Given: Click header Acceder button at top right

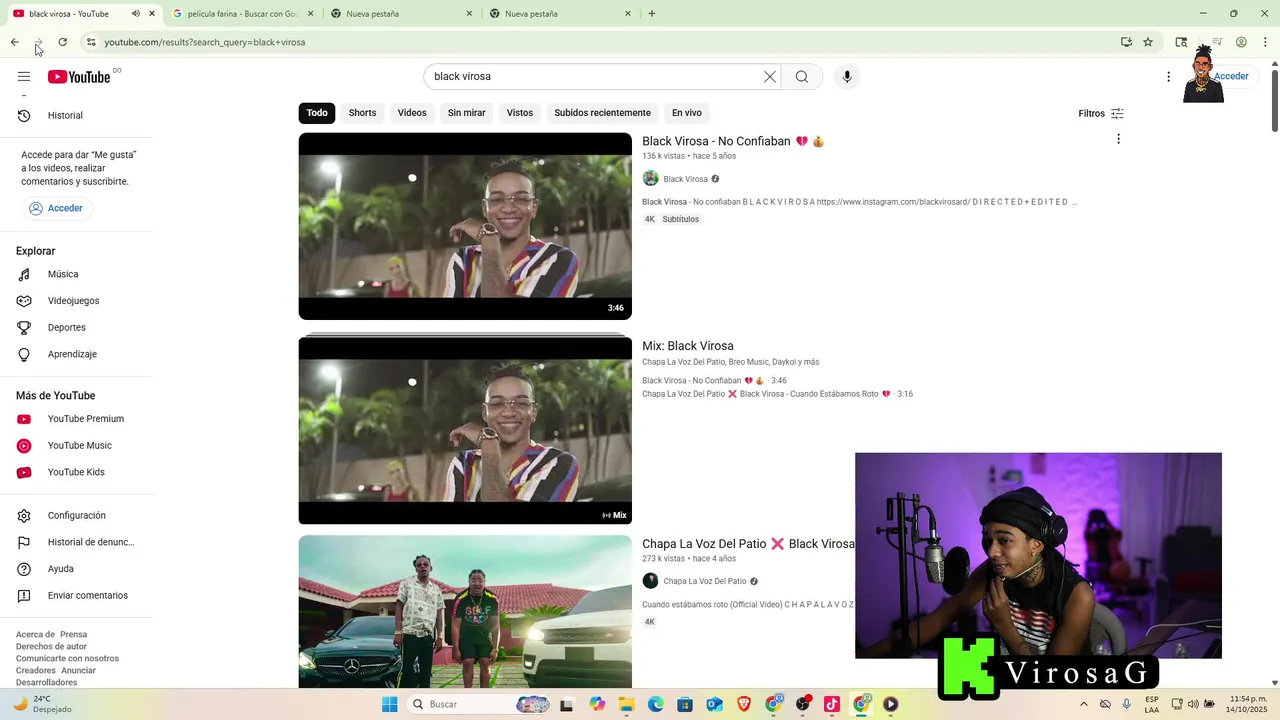Looking at the screenshot, I should [x=1231, y=76].
